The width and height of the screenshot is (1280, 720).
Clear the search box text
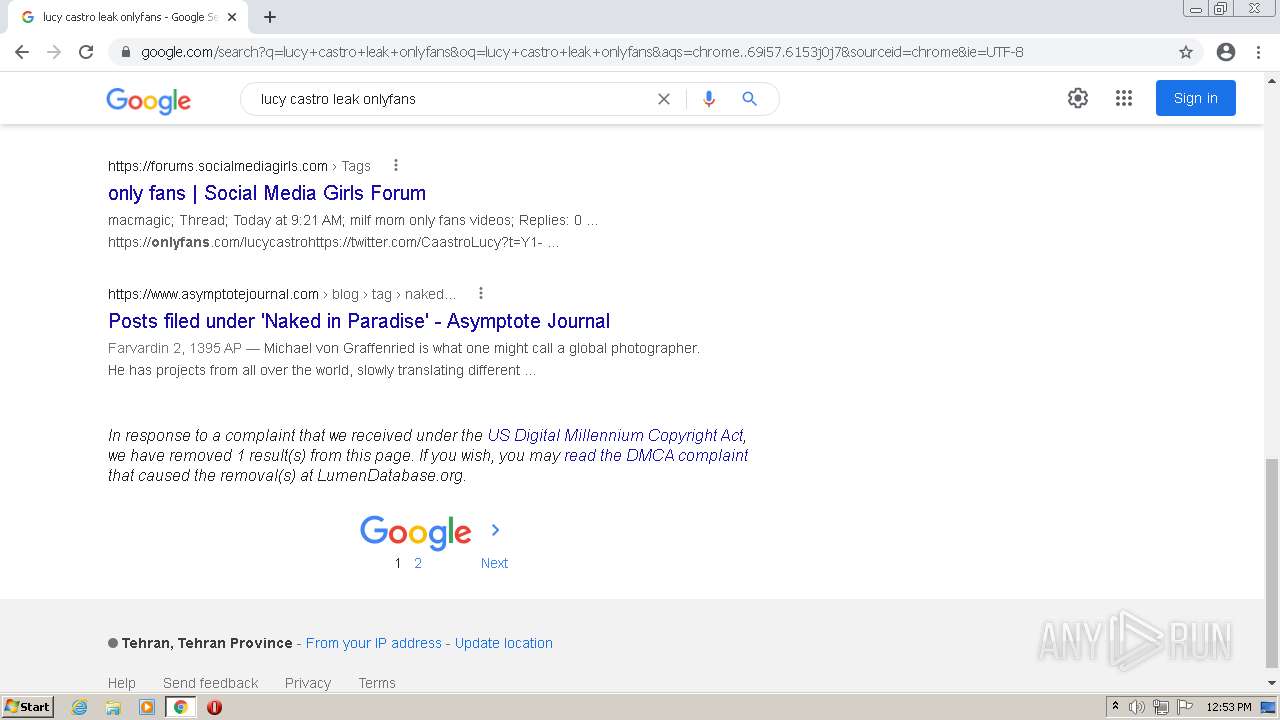pyautogui.click(x=664, y=99)
